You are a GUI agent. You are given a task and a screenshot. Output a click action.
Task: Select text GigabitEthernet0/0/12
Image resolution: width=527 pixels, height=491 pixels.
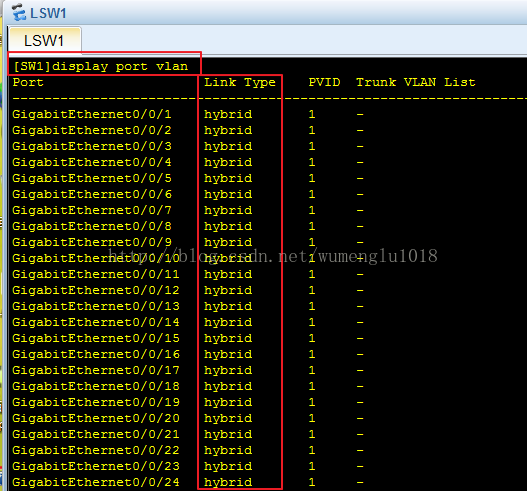(x=96, y=290)
